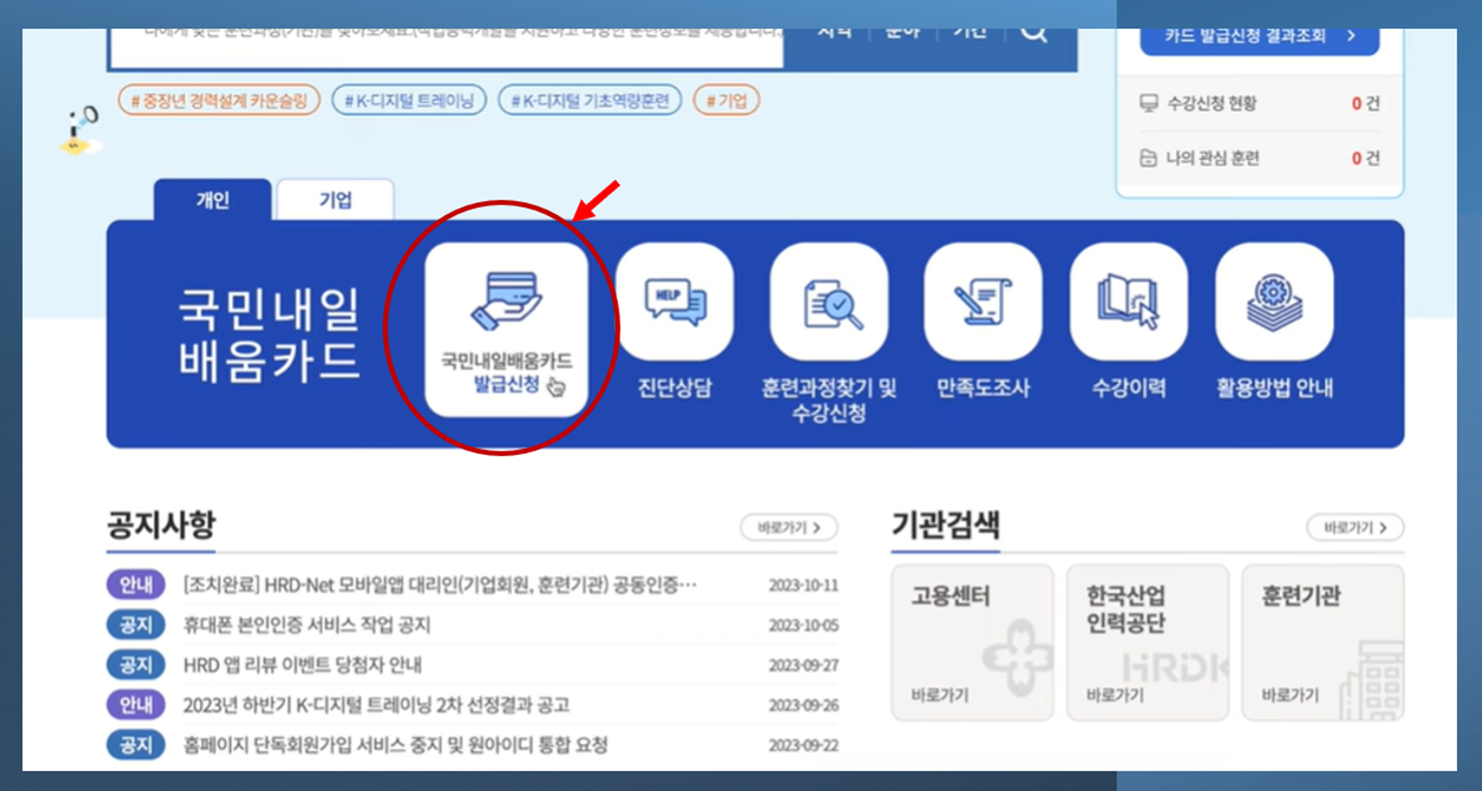Open the 고용센터 institution card
Image resolution: width=1482 pixels, height=791 pixels.
click(x=972, y=642)
